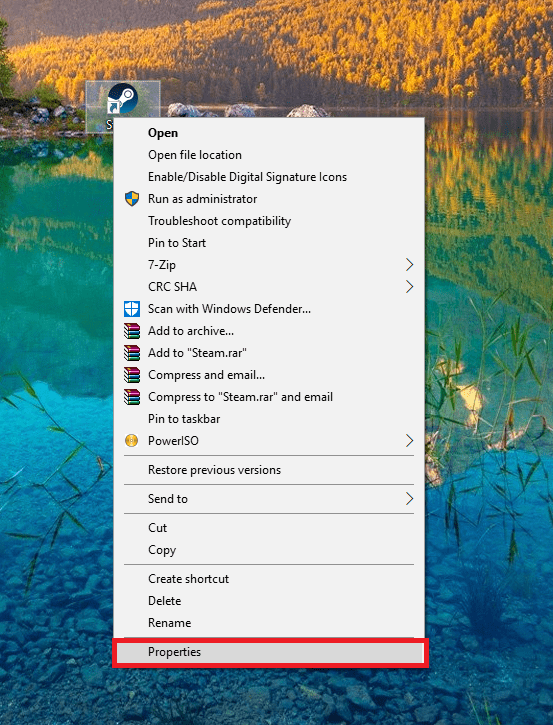Expand the Send to submenu arrow
553x725 pixels.
coord(409,499)
